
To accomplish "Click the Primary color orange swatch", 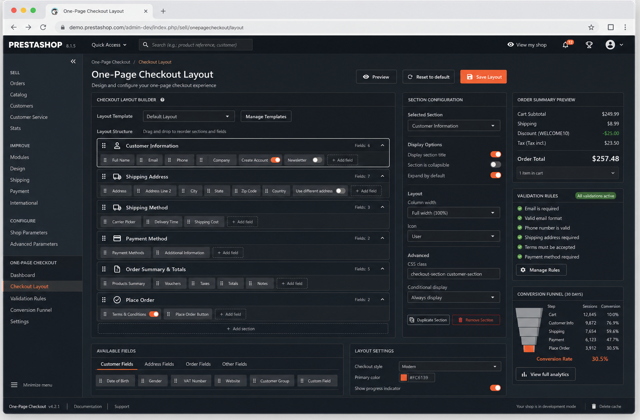I will click(x=404, y=378).
